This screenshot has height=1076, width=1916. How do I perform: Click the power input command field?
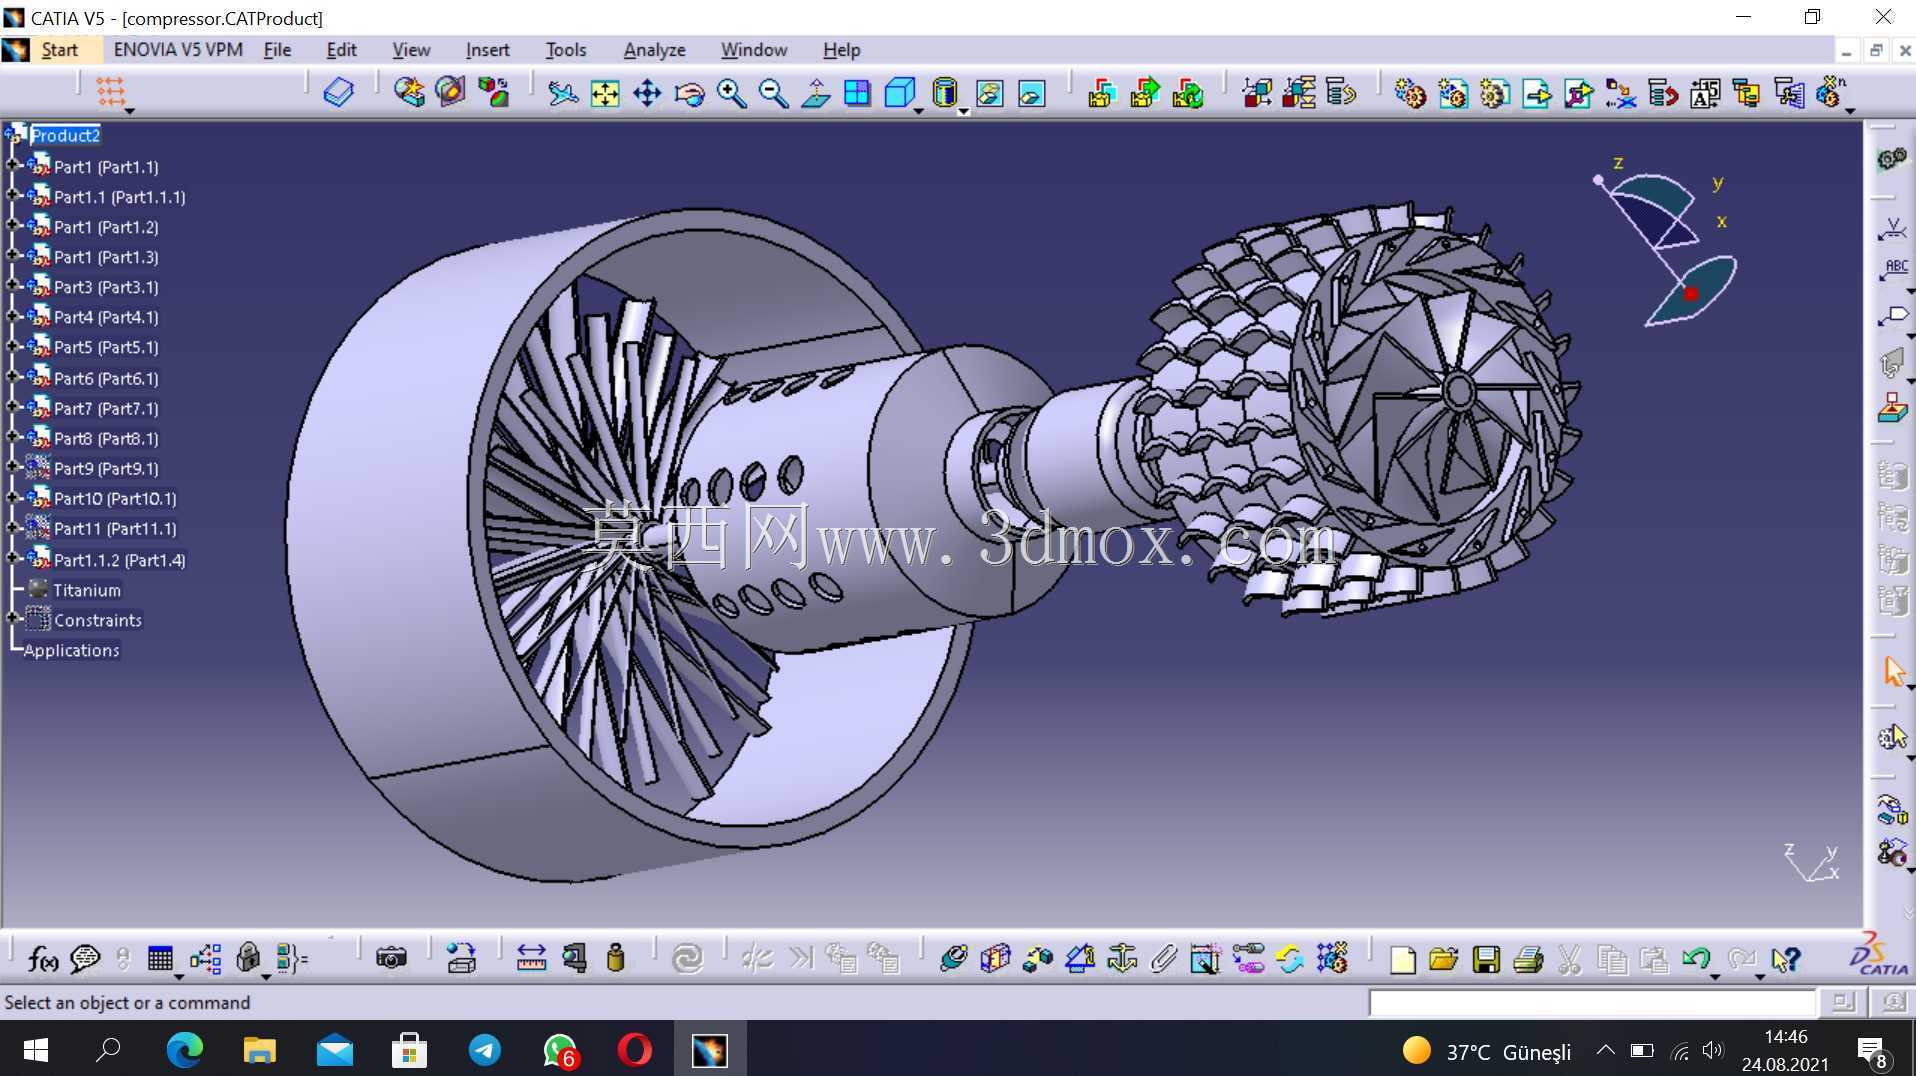1592,1002
